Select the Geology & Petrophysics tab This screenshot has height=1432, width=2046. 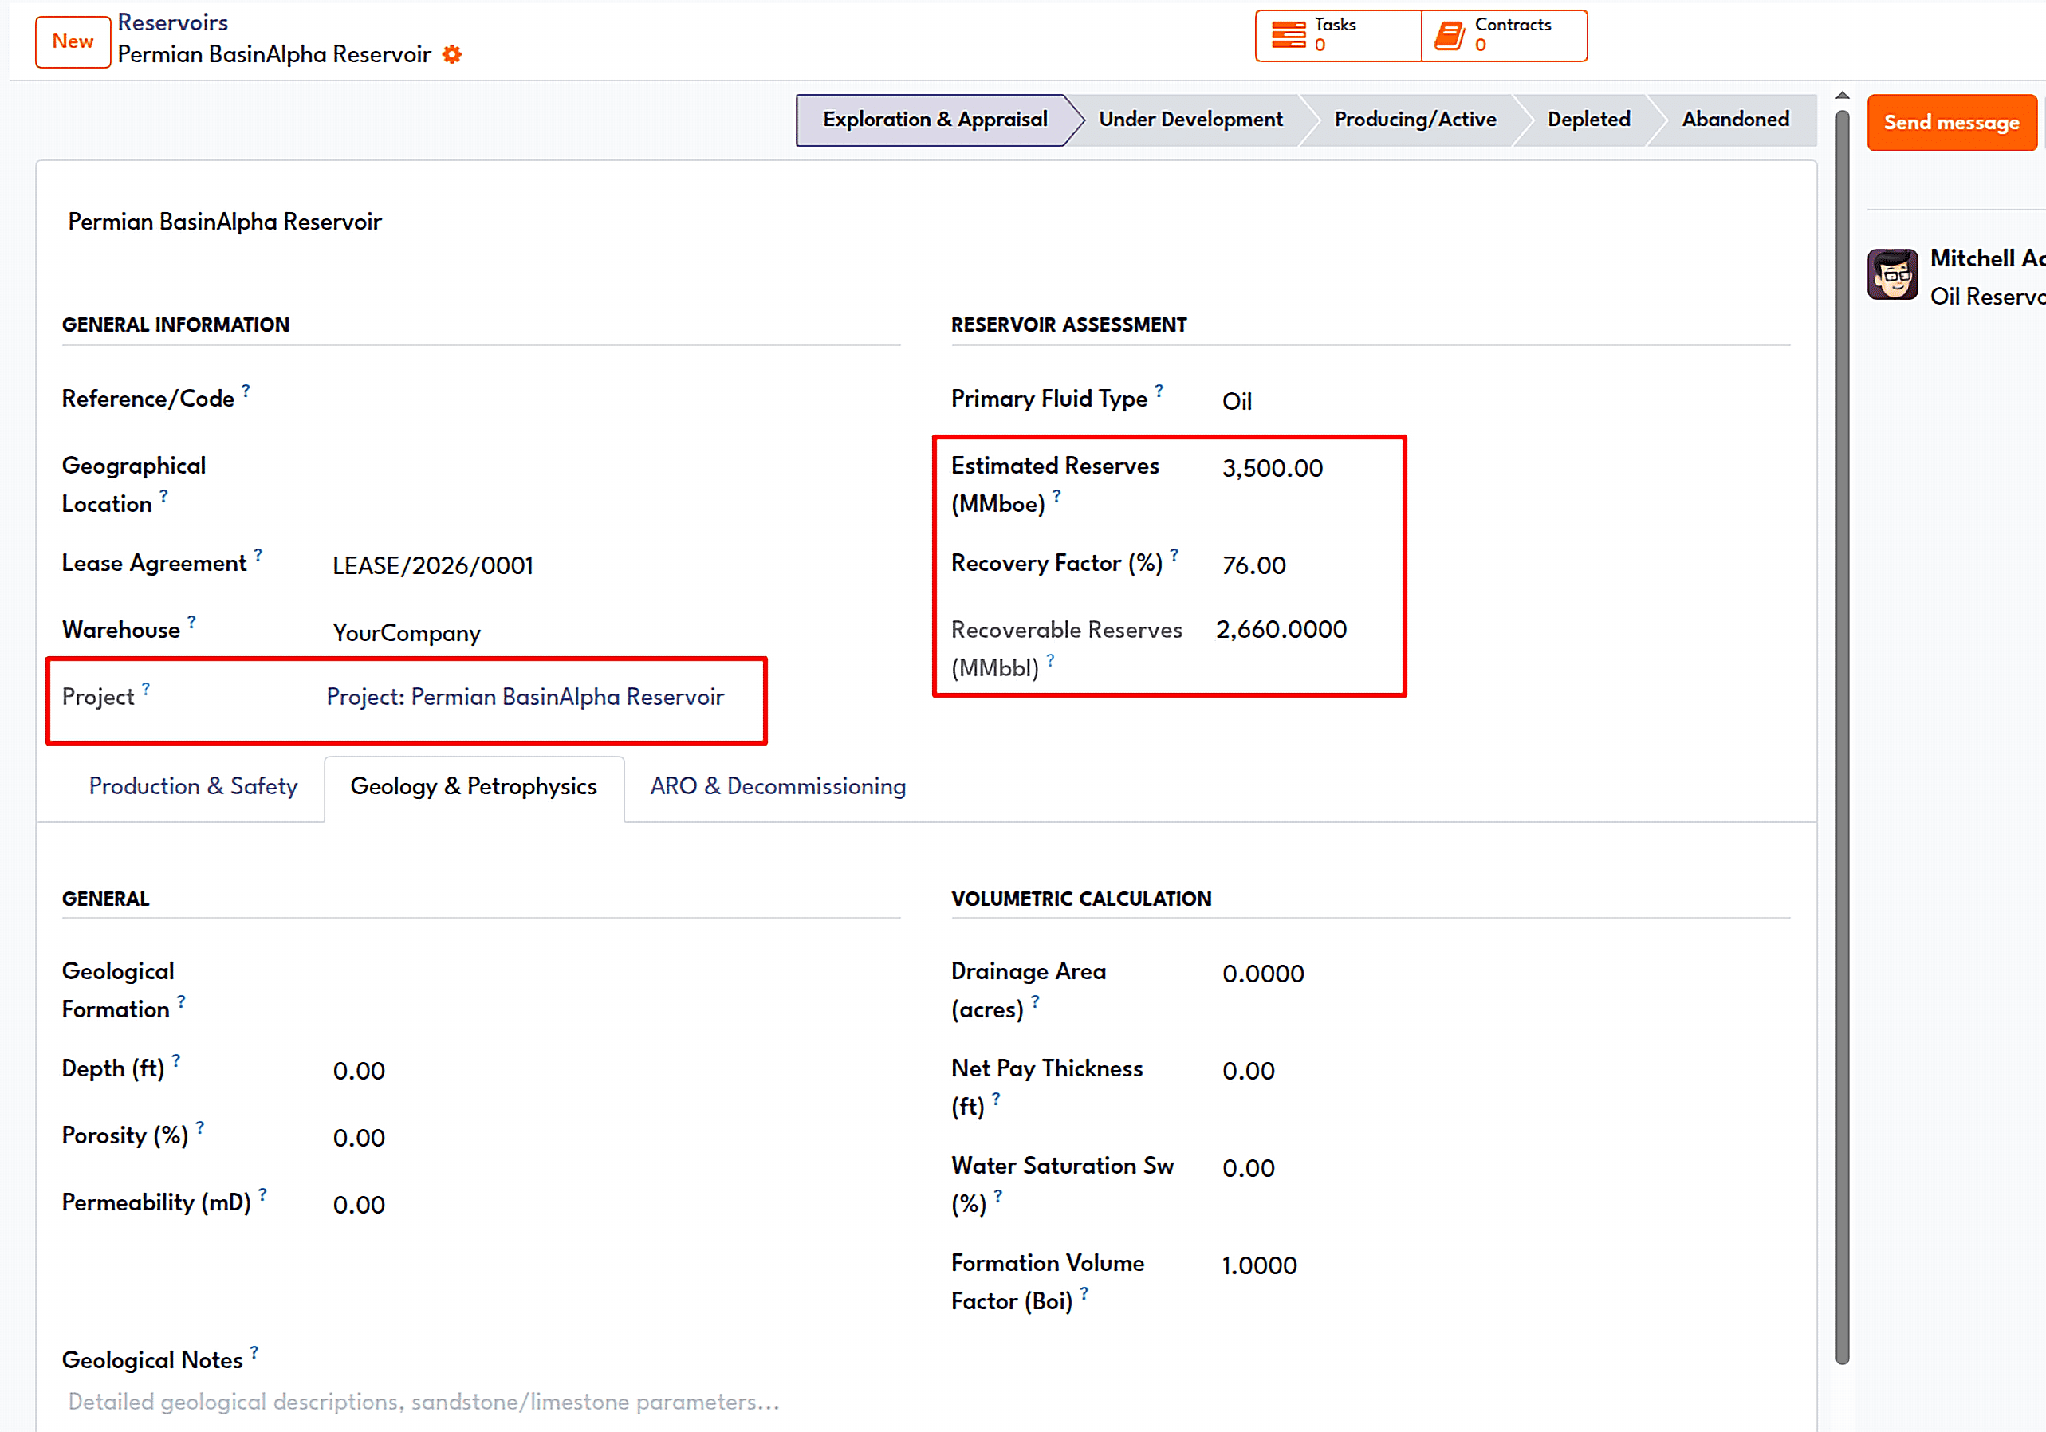click(474, 787)
